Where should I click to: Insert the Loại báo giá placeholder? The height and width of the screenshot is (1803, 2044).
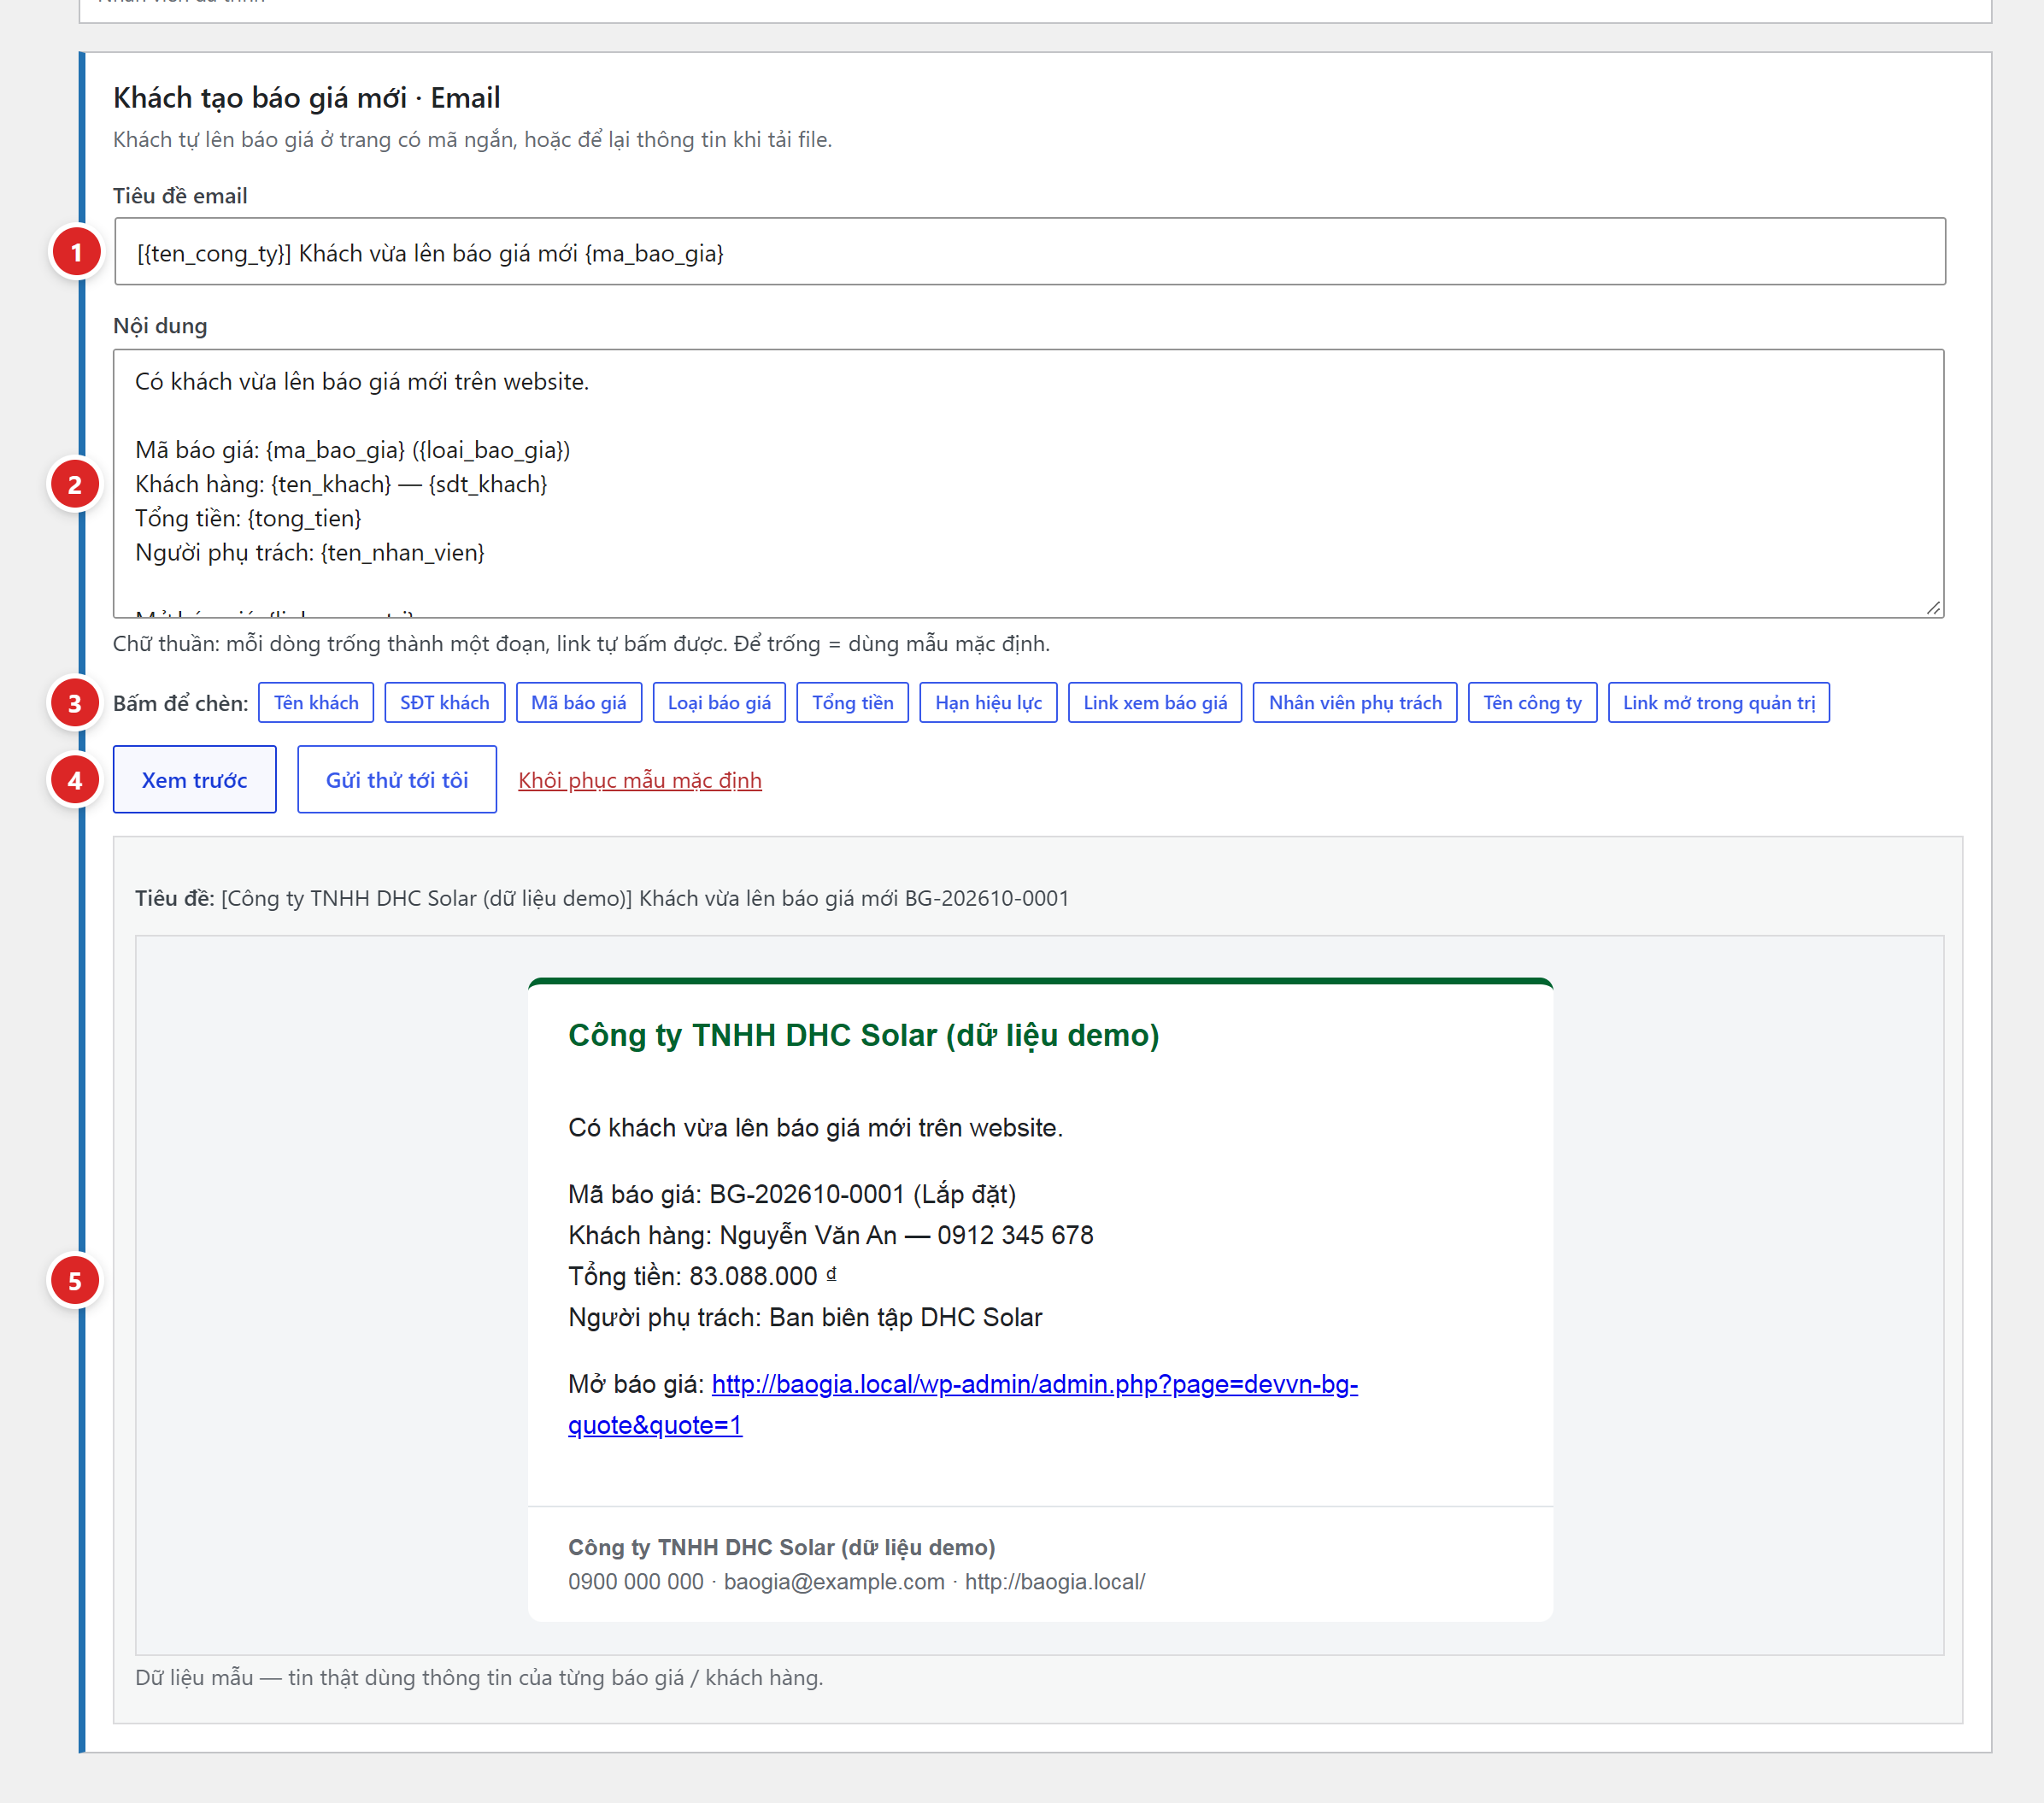tap(719, 703)
